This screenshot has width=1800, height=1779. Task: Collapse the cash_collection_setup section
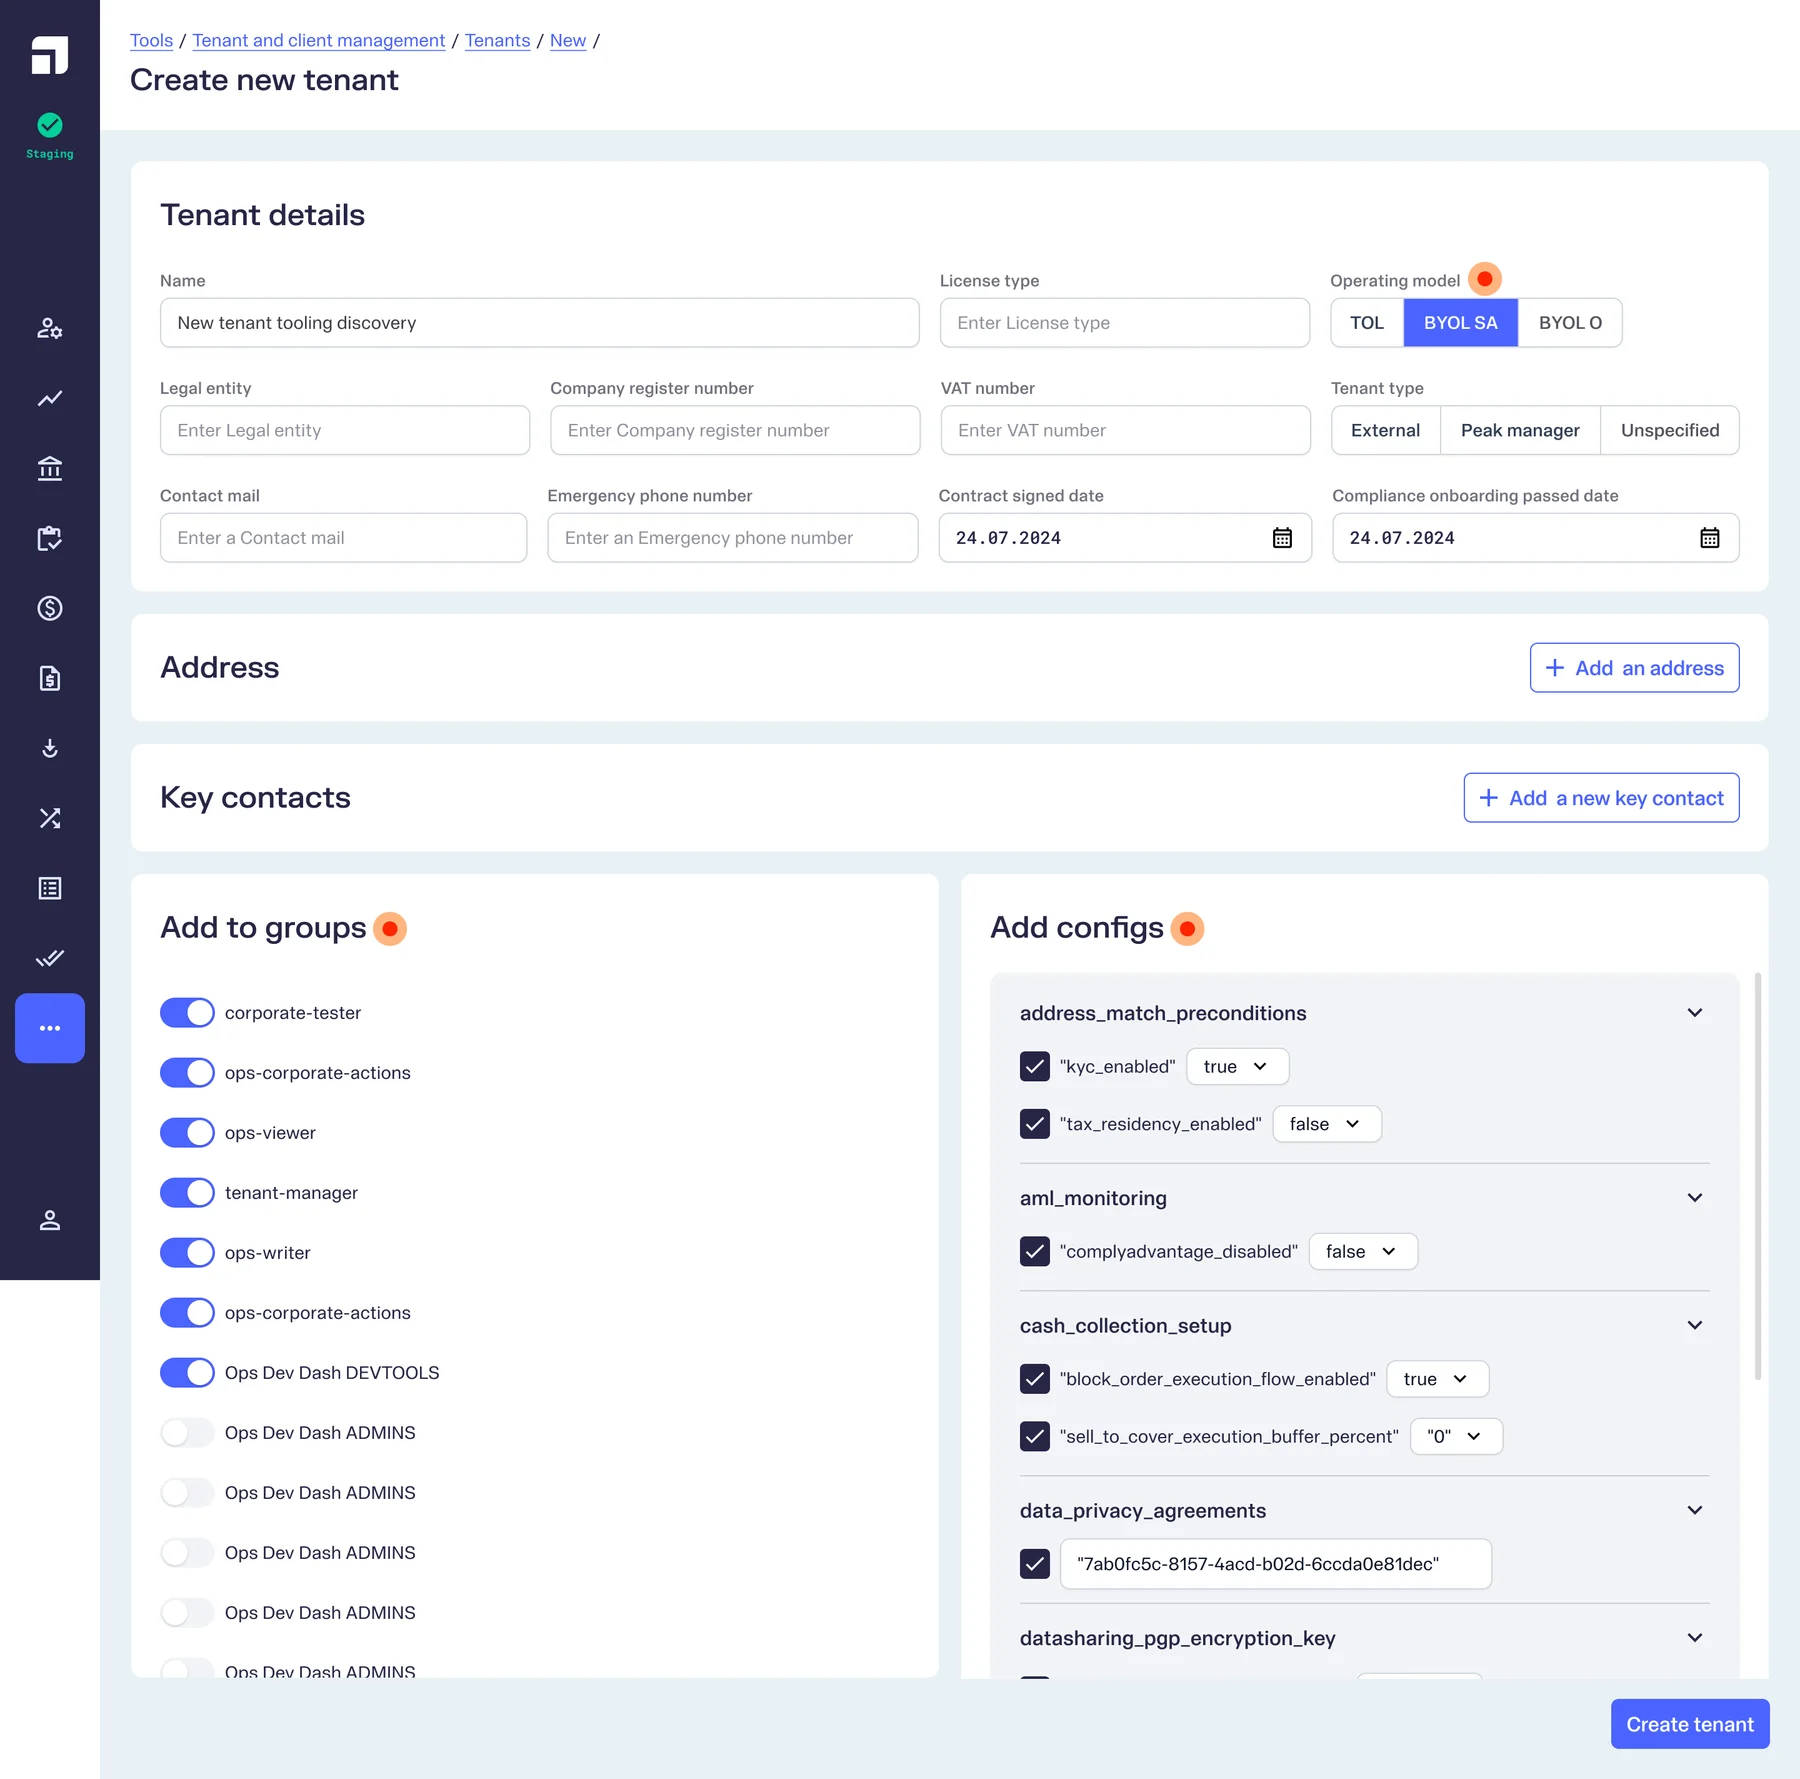point(1695,1325)
